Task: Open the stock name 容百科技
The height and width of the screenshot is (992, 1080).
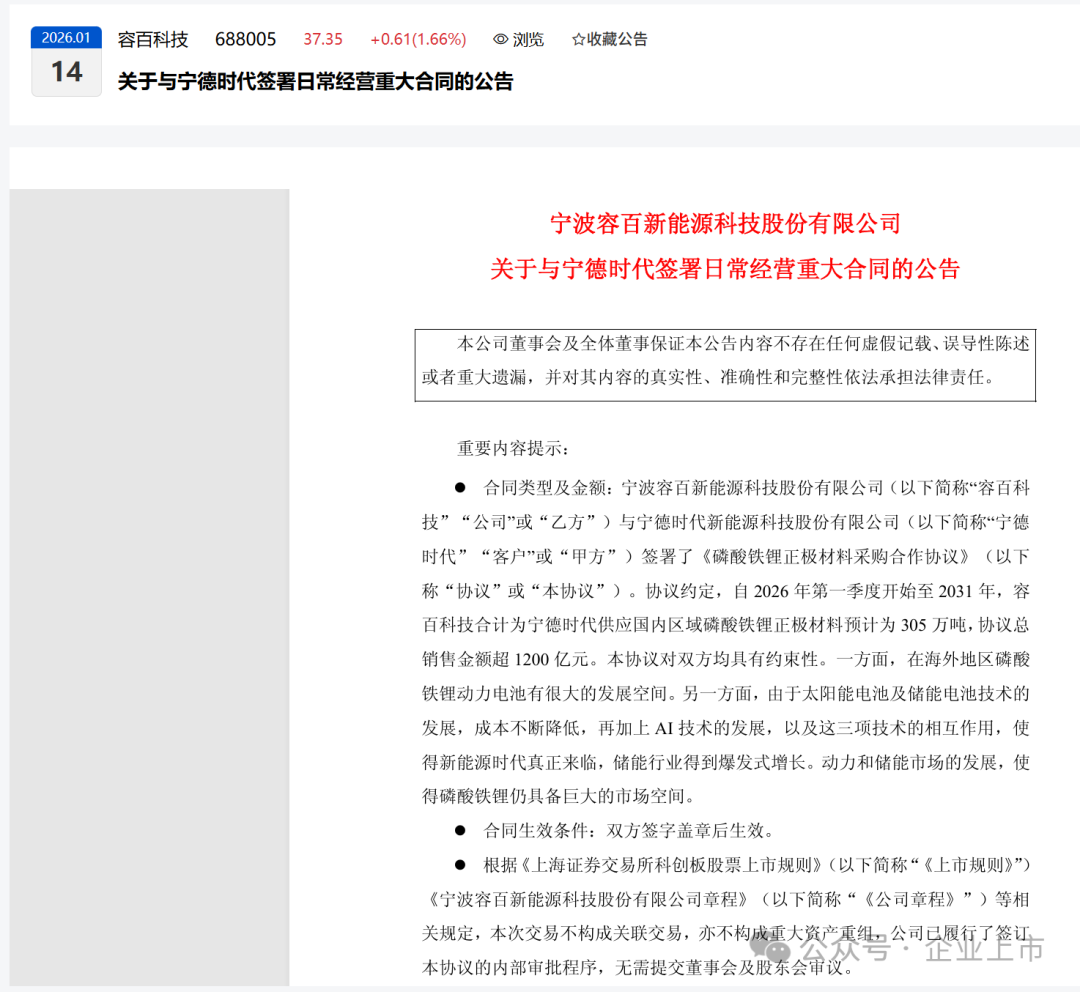Action: tap(153, 39)
